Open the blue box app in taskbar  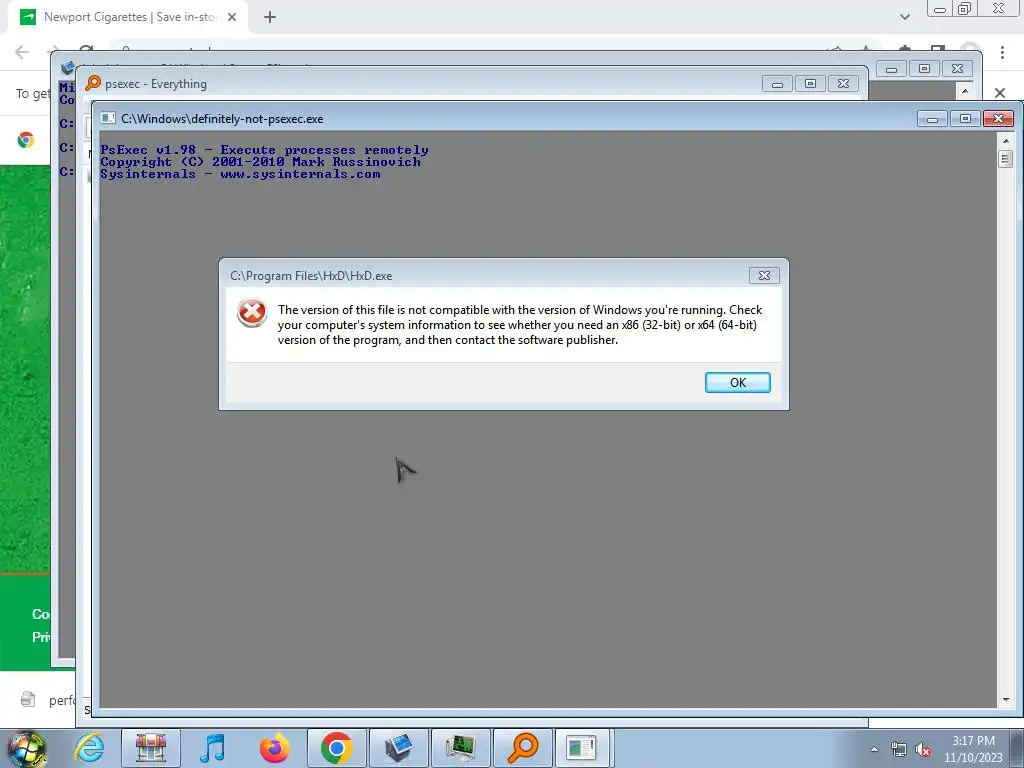click(398, 748)
